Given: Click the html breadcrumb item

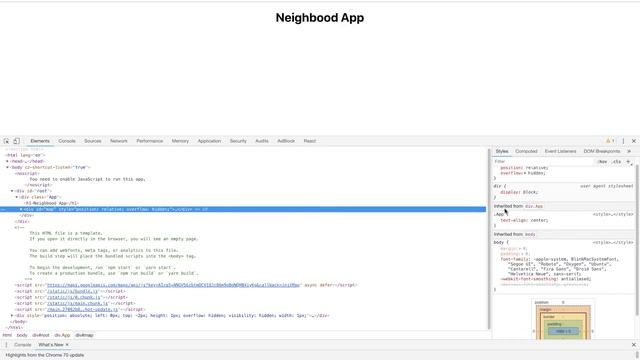Looking at the screenshot, I should click(x=7, y=335).
